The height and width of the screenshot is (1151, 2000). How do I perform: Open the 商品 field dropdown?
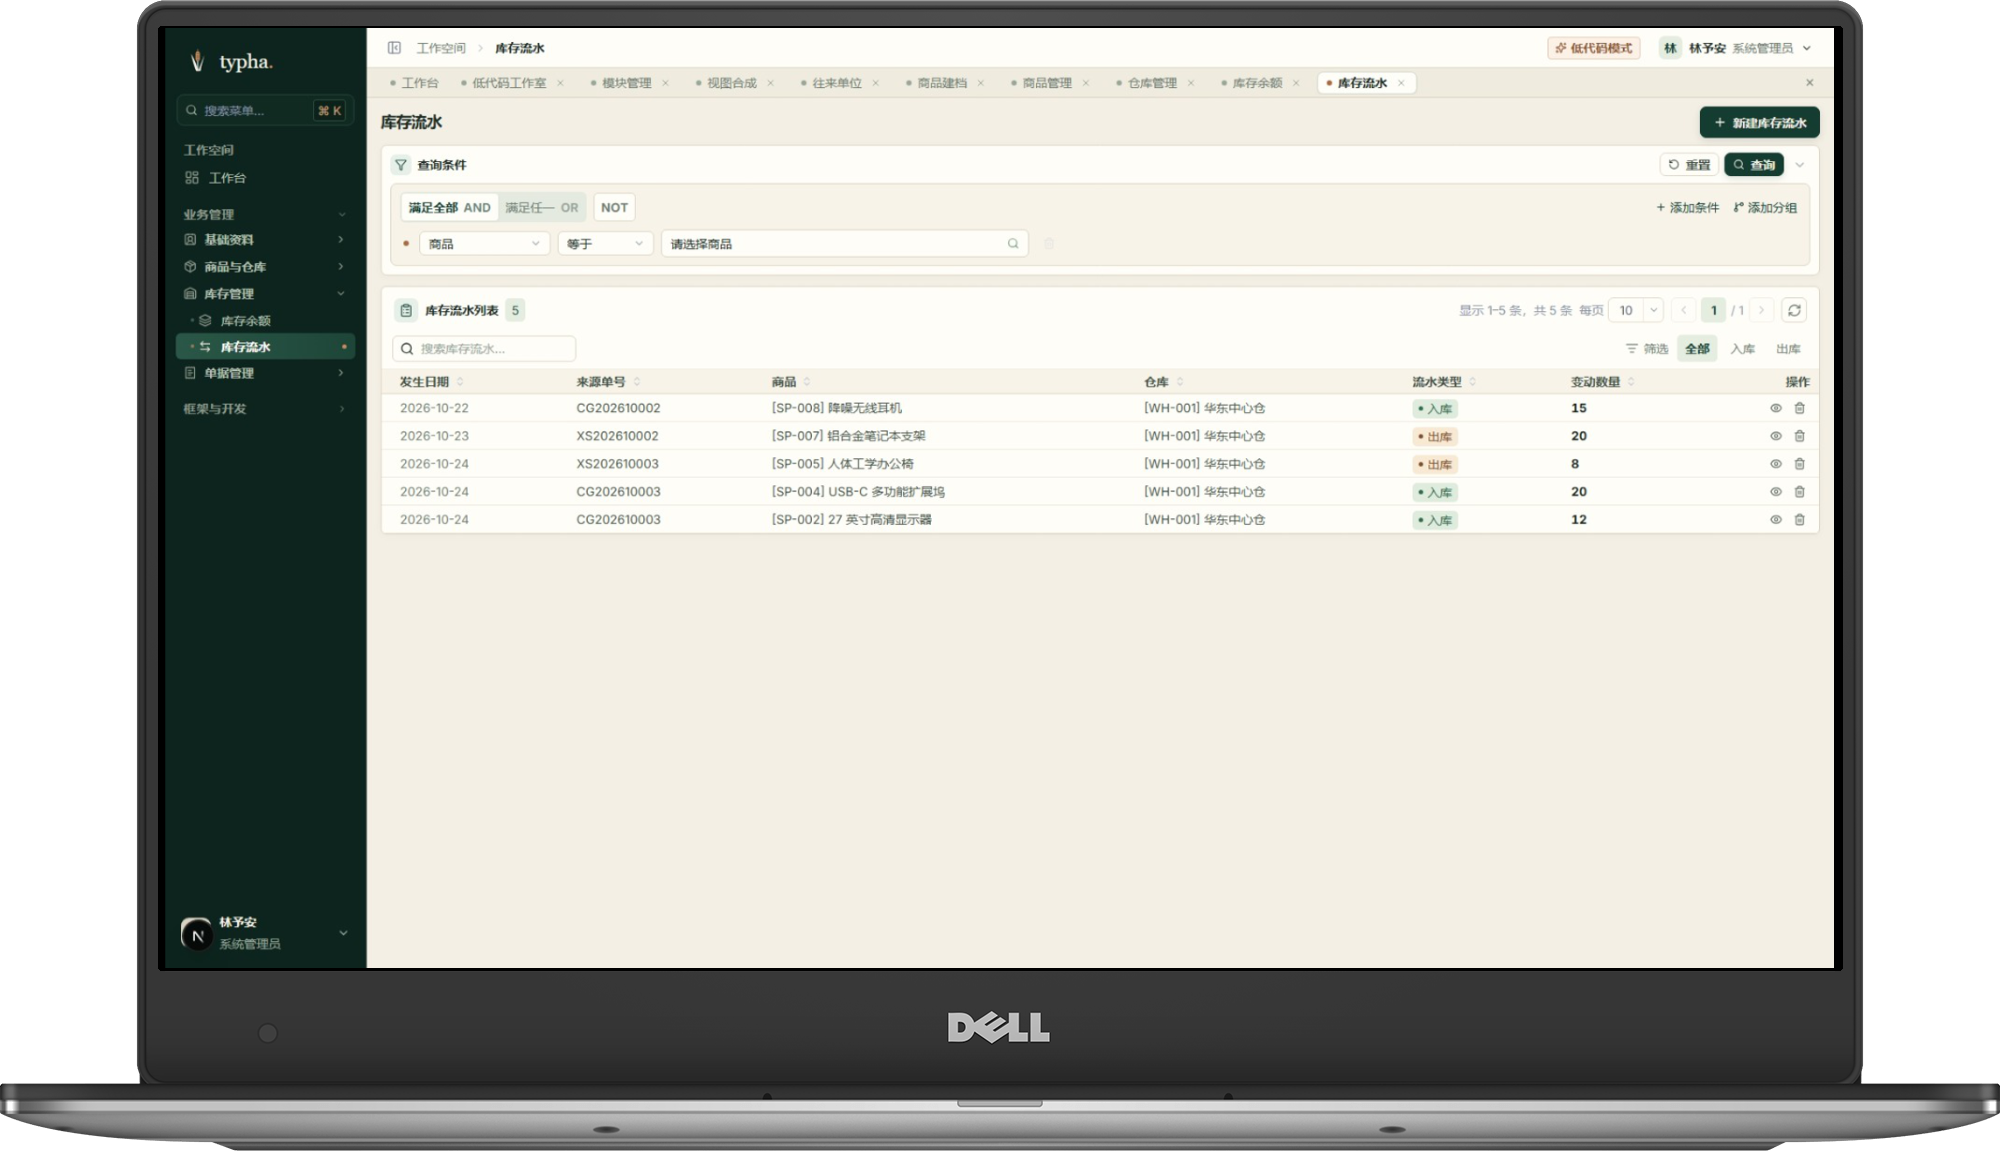484,244
